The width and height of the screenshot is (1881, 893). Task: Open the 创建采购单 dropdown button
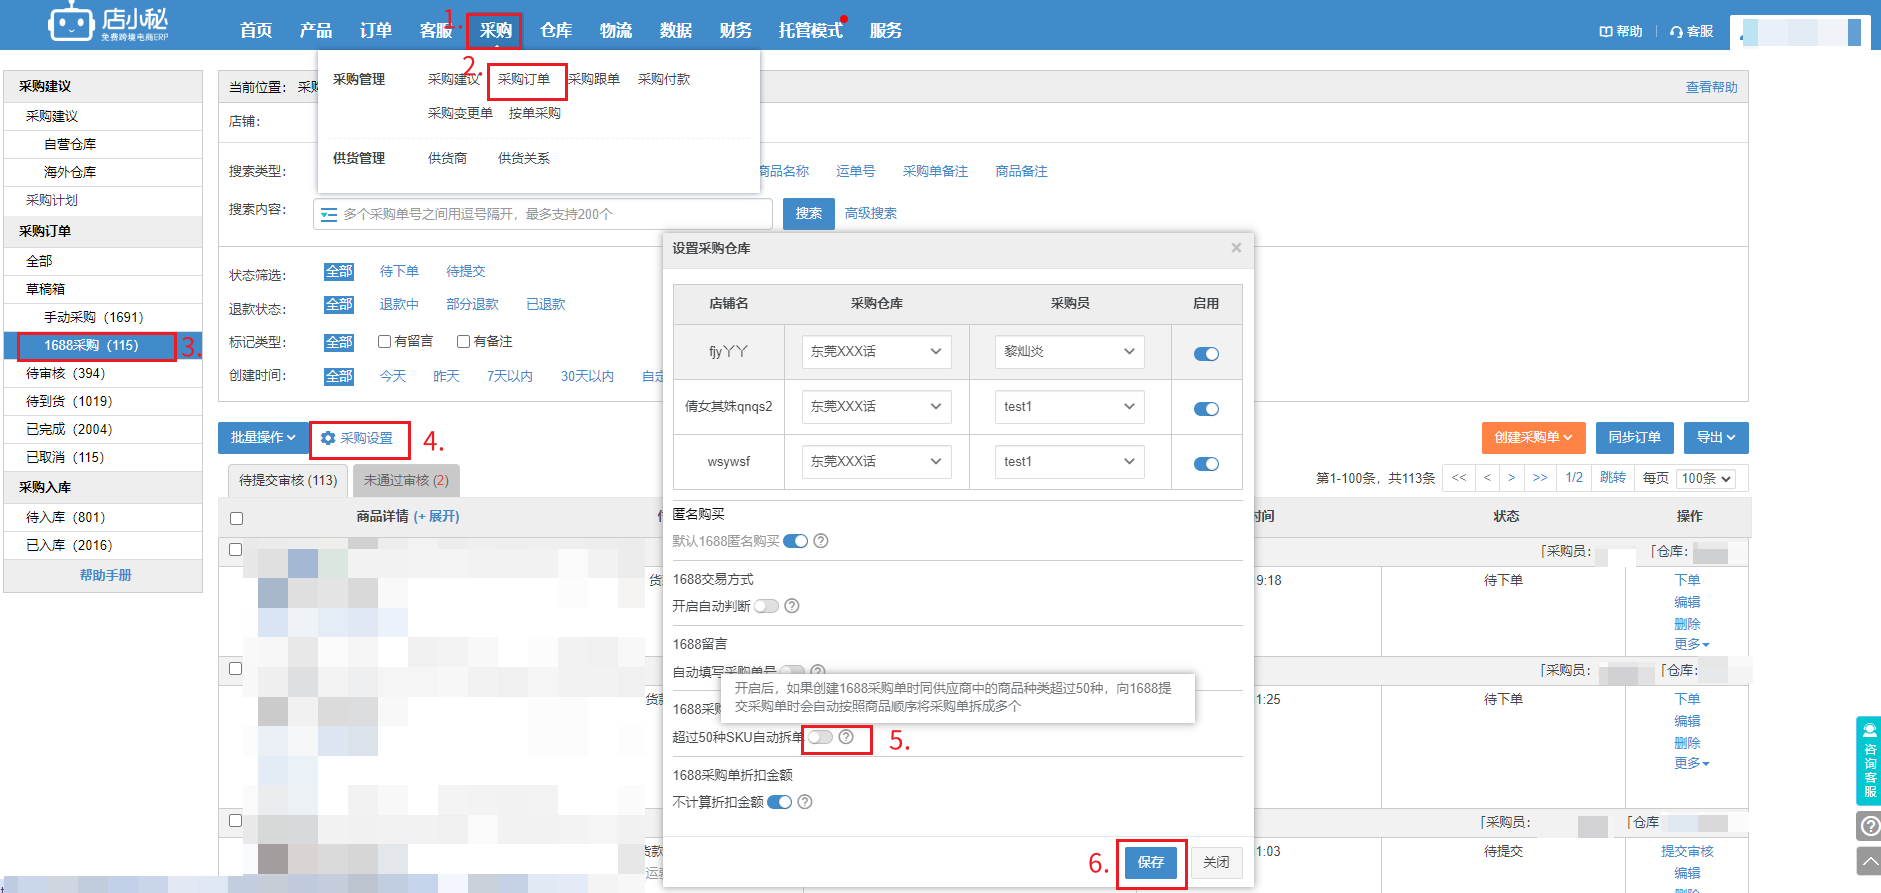tap(1533, 438)
